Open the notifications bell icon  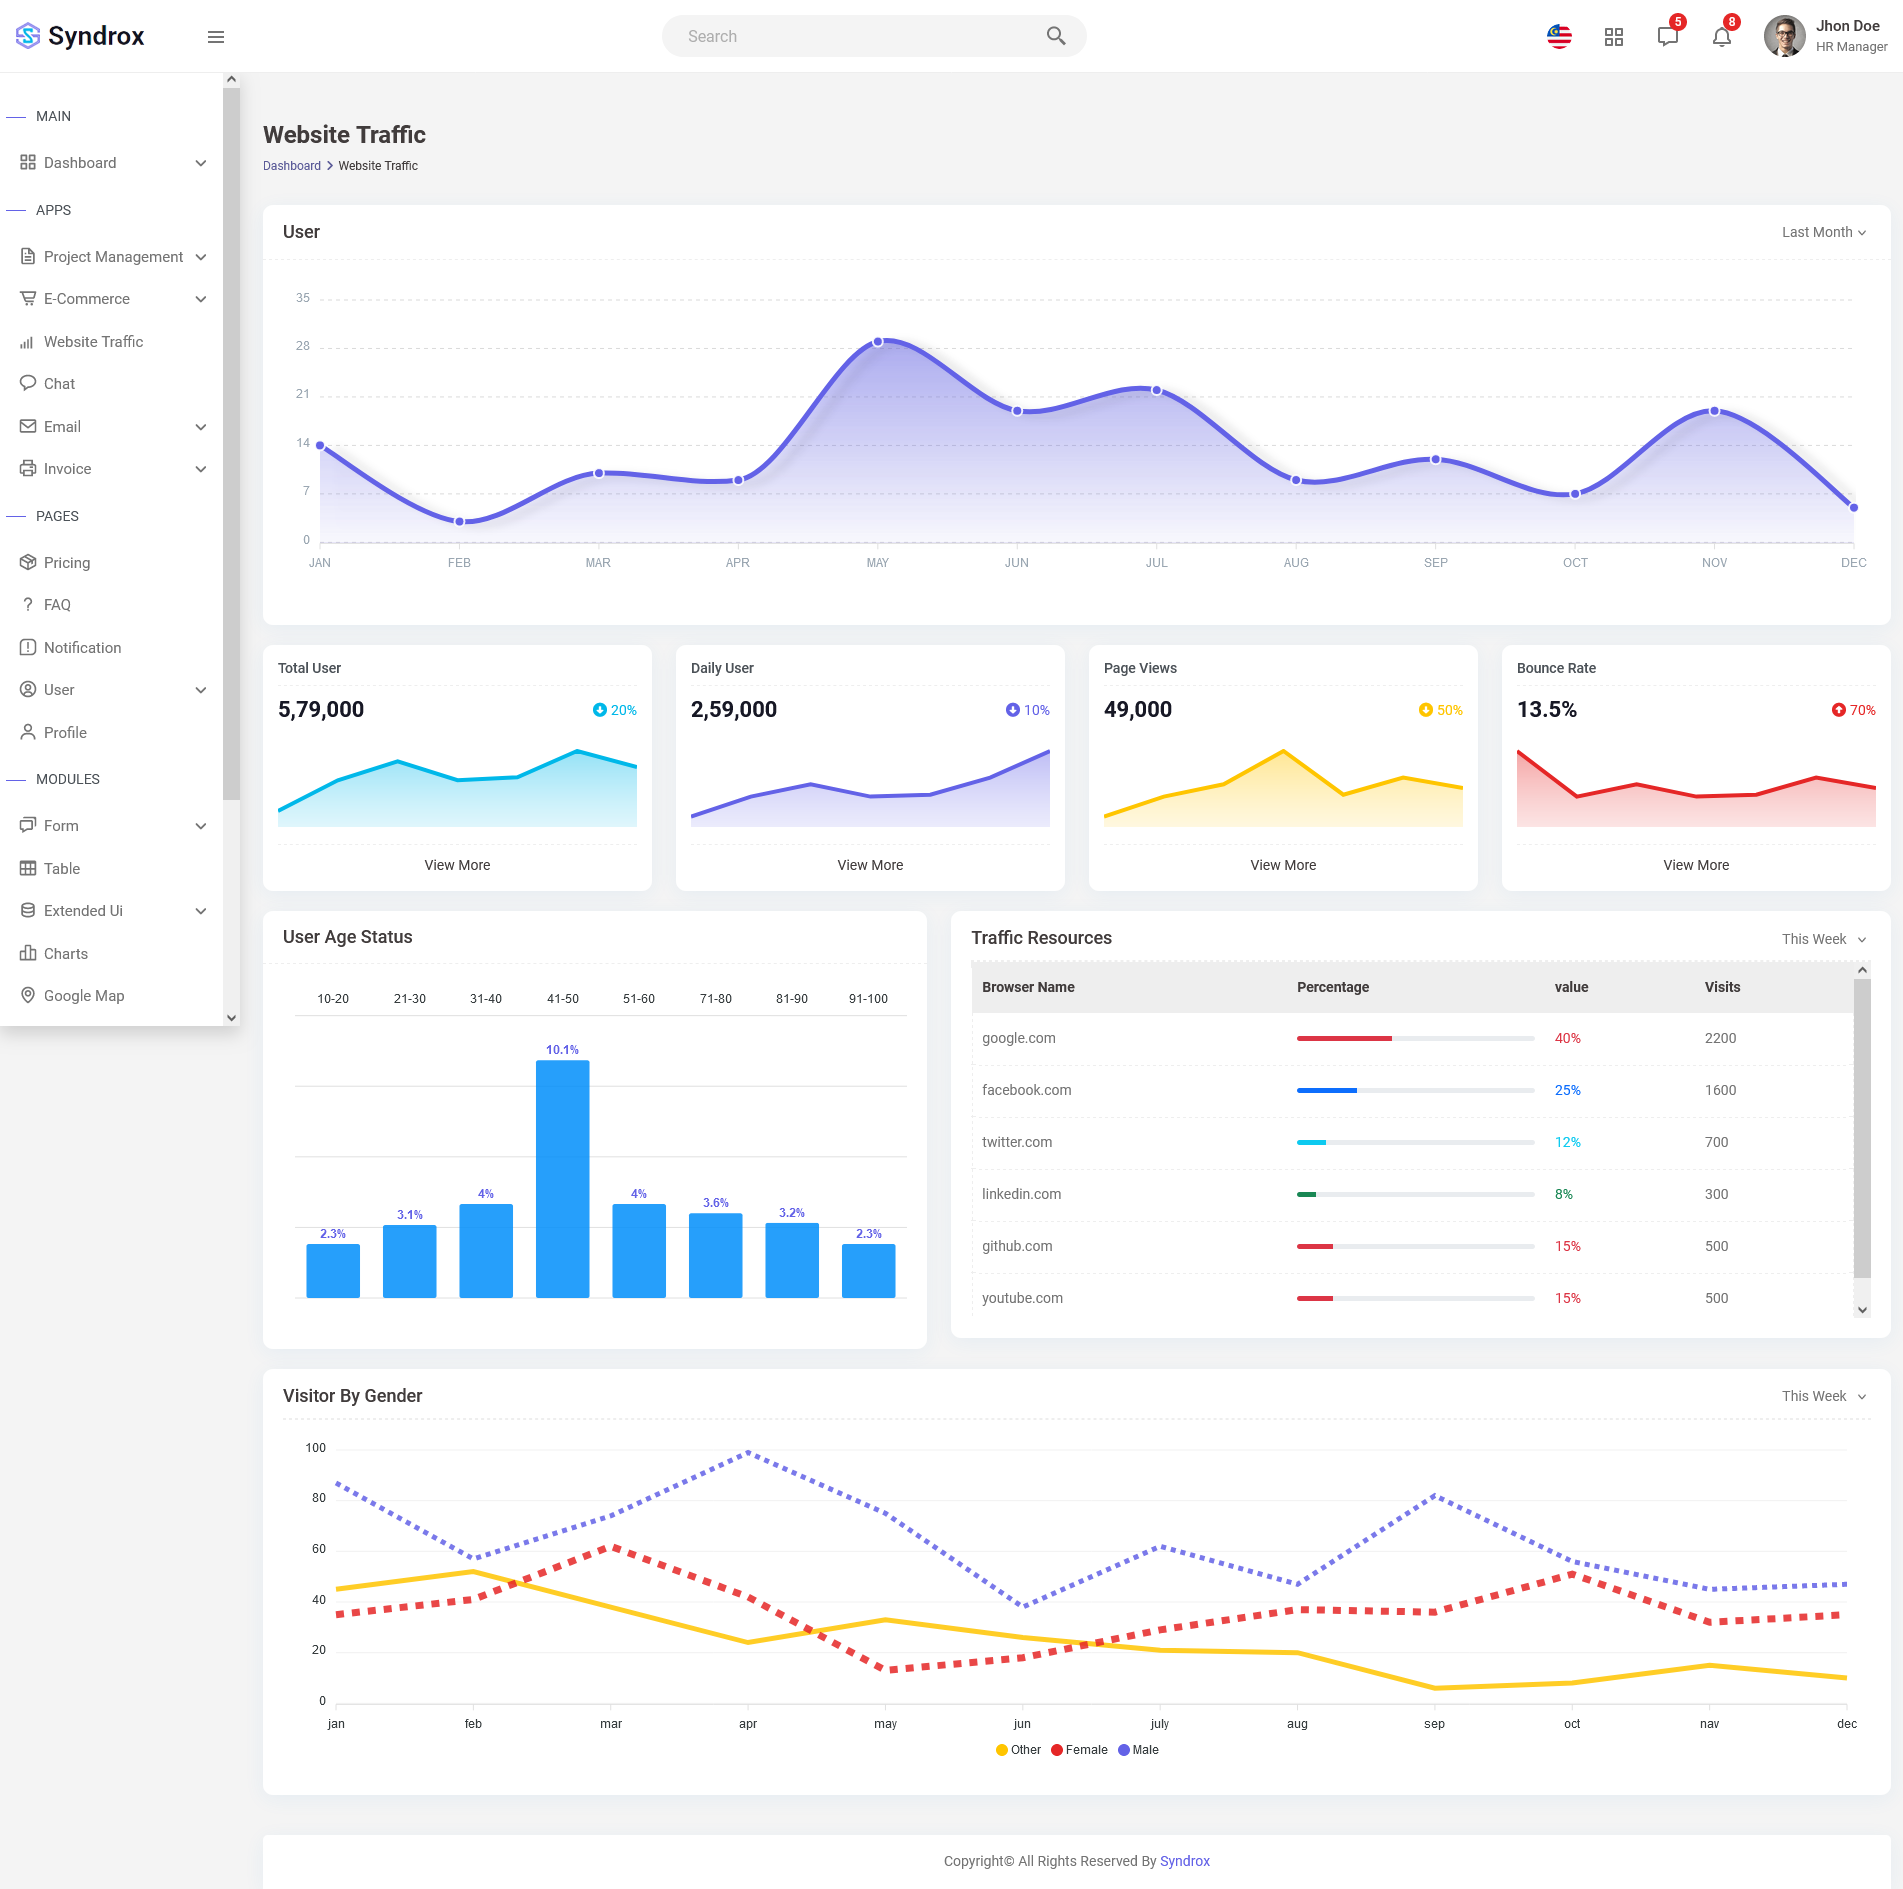[1721, 37]
